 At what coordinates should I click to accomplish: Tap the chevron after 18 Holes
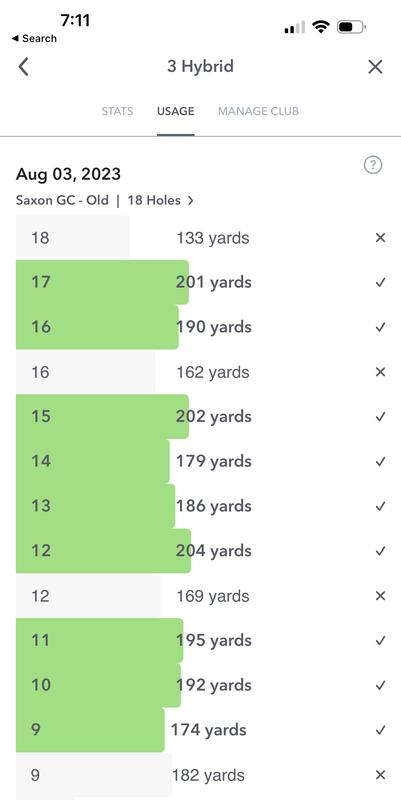[x=190, y=201]
